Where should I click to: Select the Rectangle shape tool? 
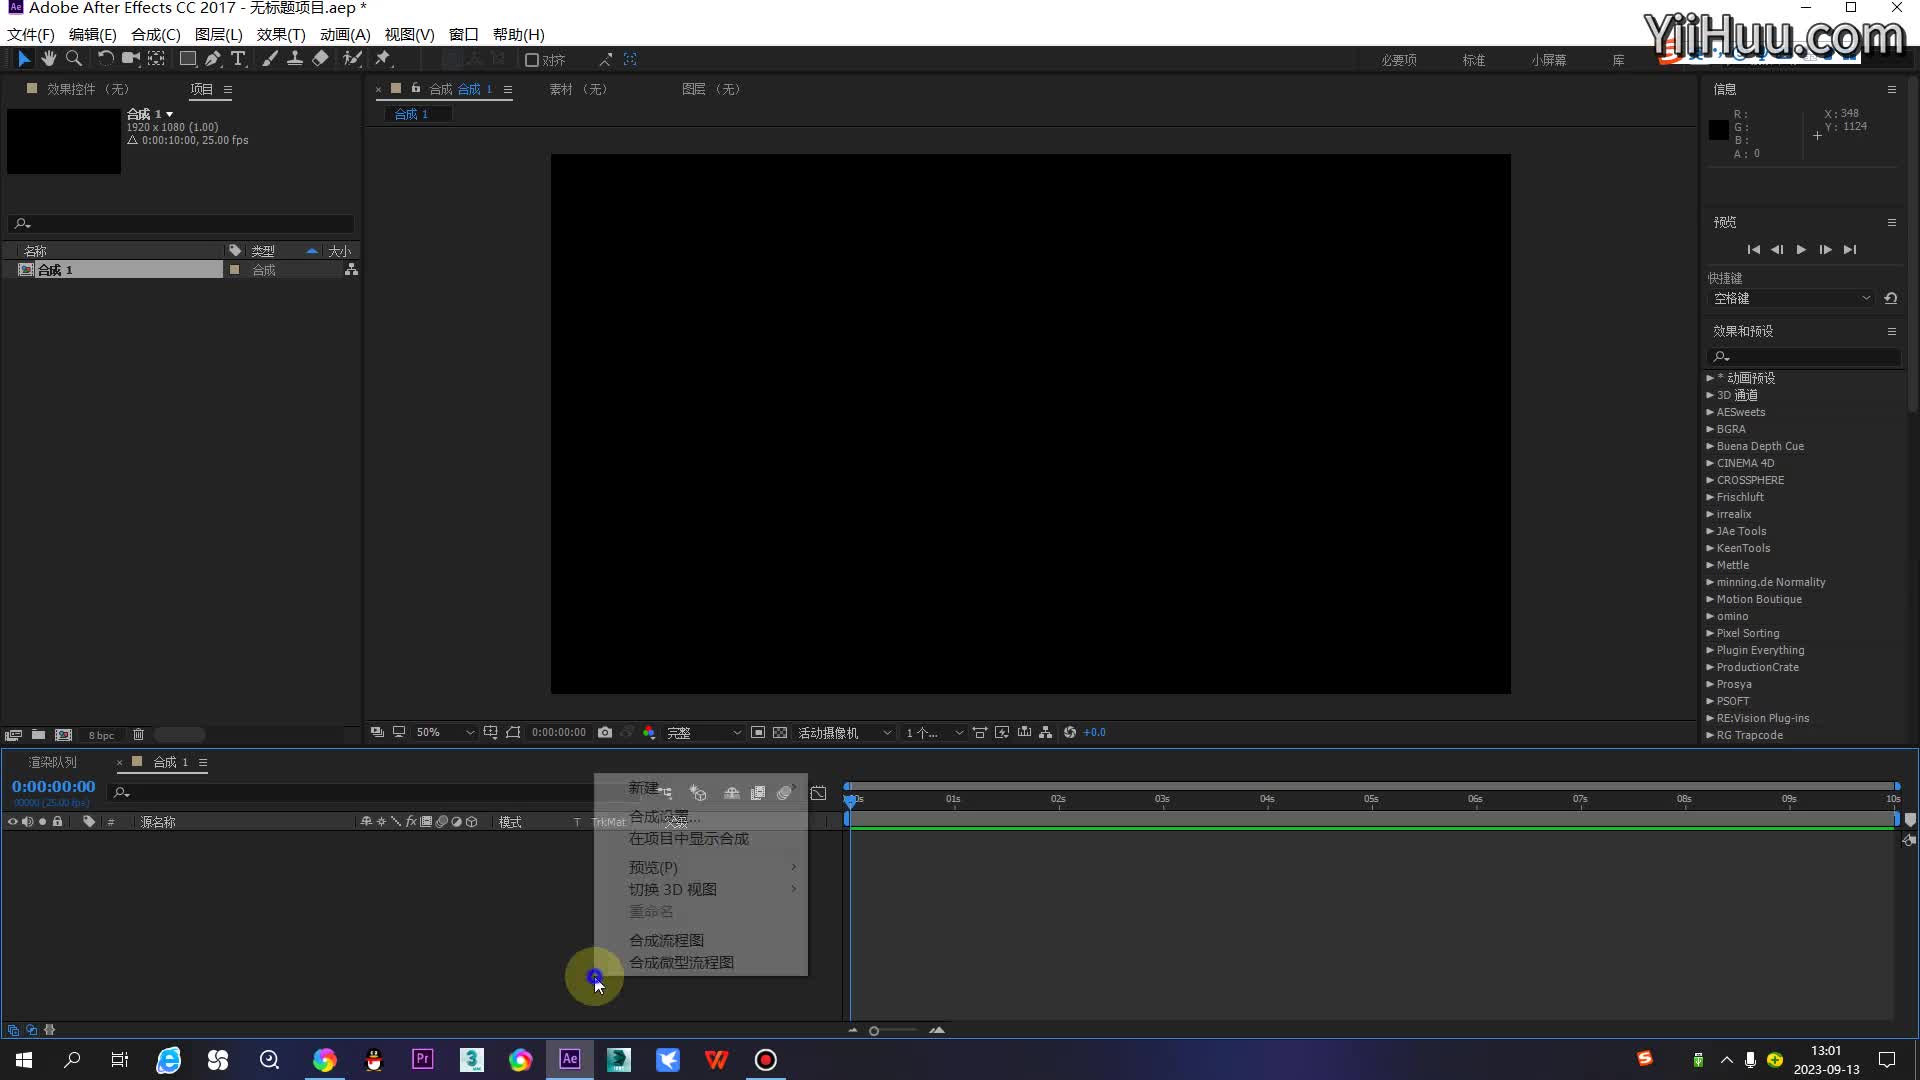tap(188, 59)
